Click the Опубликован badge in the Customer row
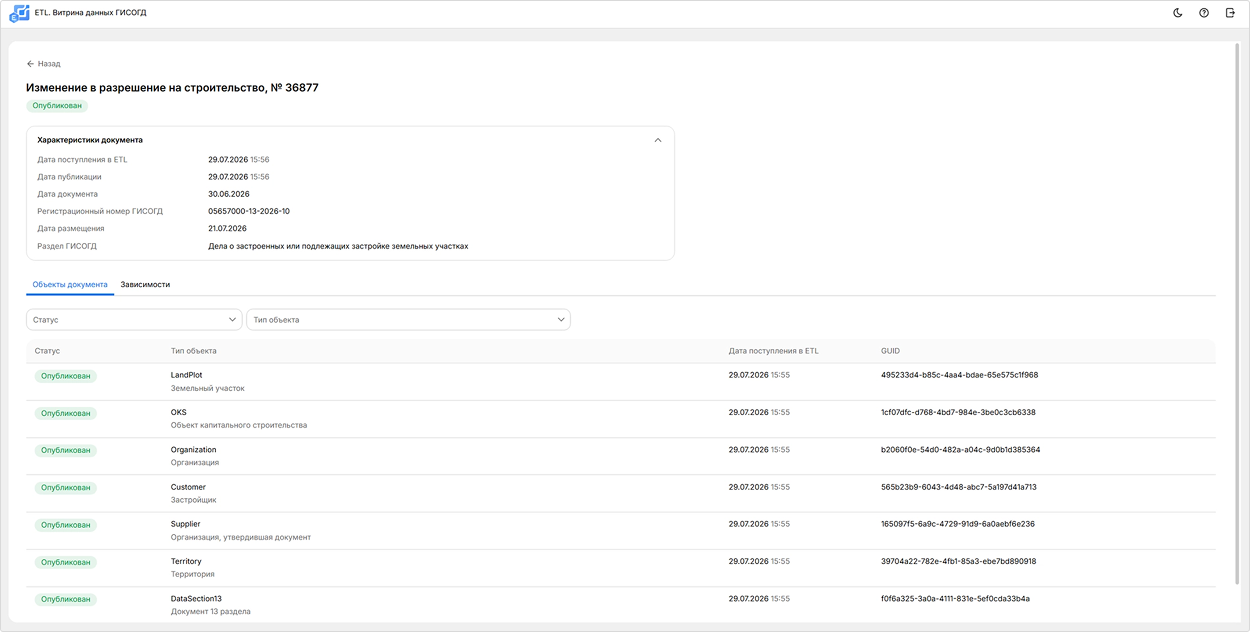This screenshot has height=632, width=1250. 65,488
